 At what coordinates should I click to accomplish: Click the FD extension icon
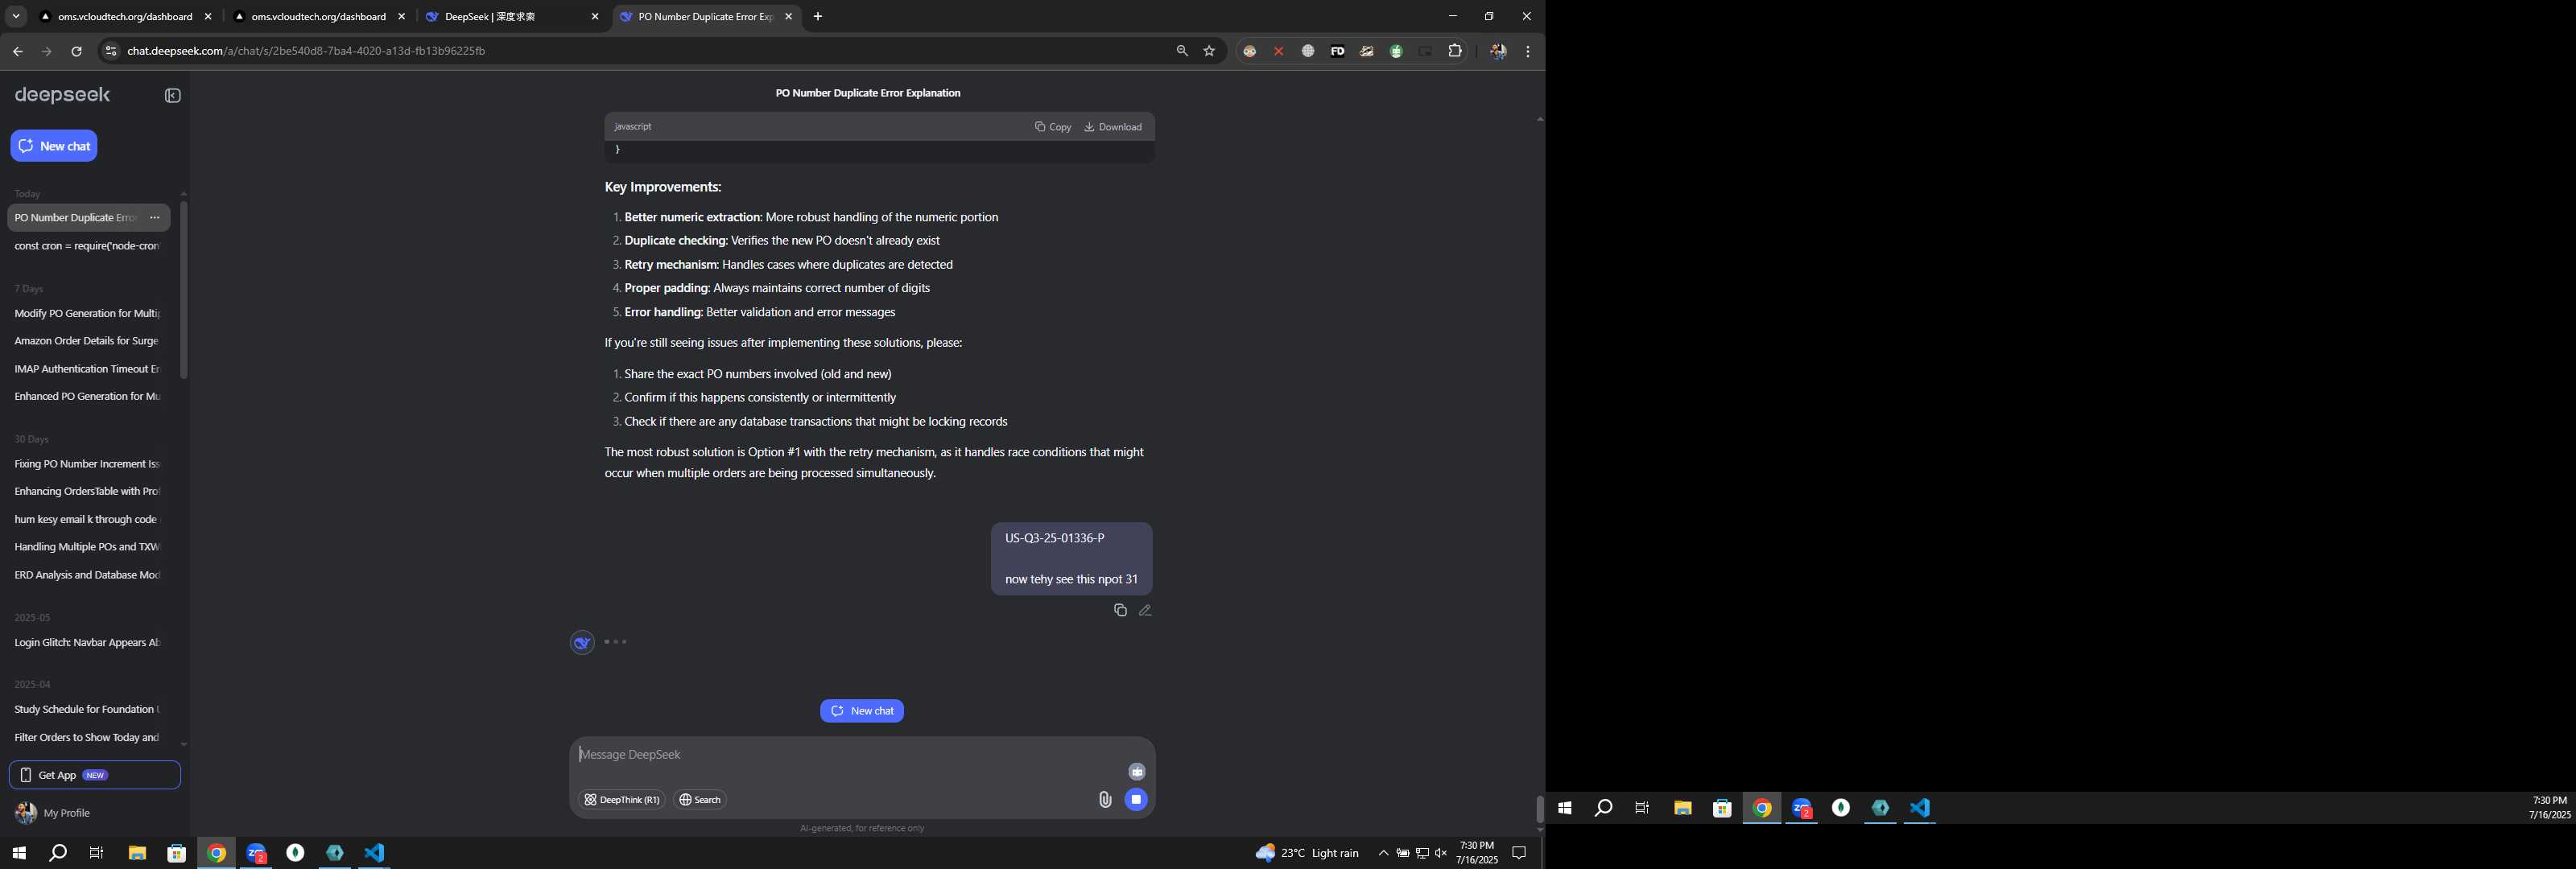tap(1337, 51)
